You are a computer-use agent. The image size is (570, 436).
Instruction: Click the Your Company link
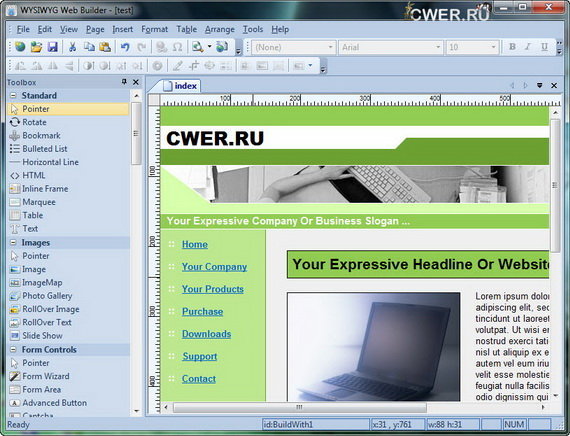point(214,267)
